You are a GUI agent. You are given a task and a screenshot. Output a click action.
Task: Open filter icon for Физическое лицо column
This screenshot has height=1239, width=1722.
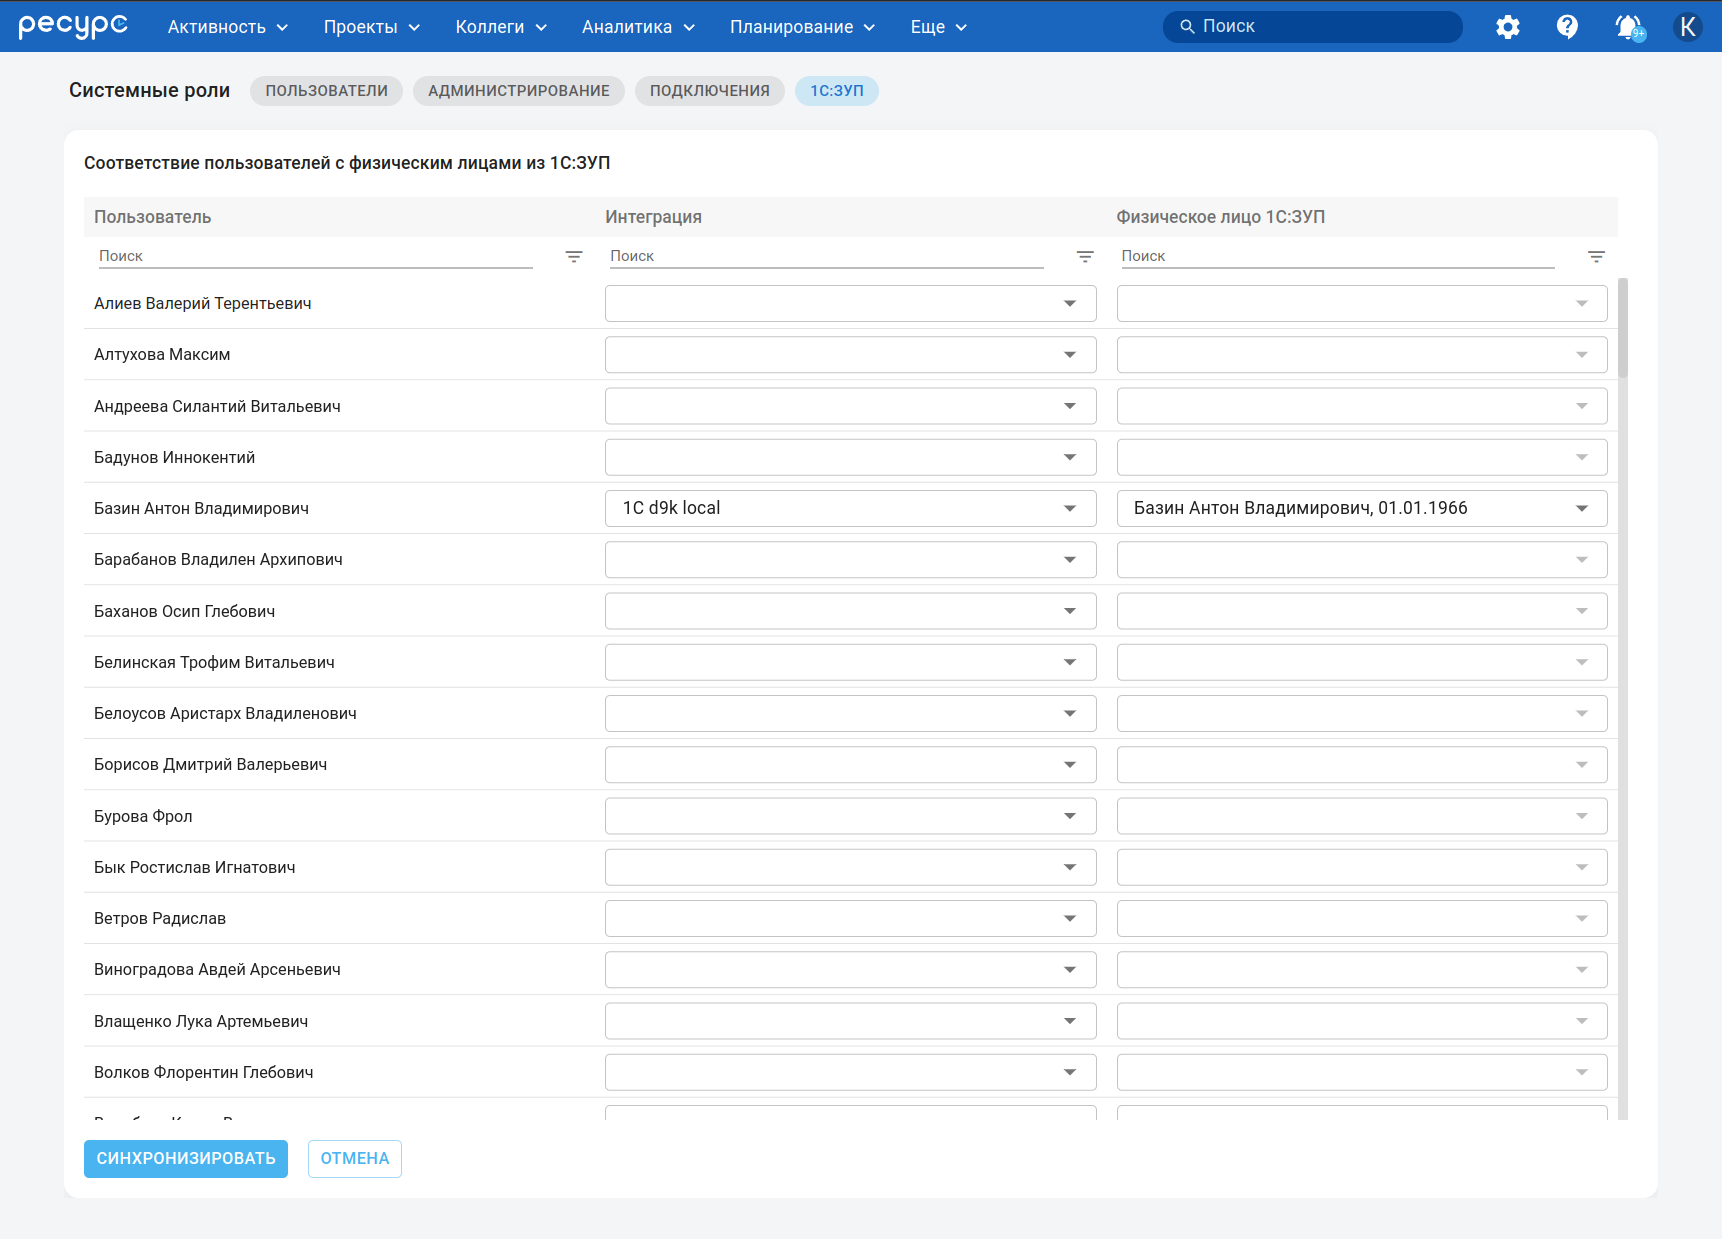[x=1596, y=257]
